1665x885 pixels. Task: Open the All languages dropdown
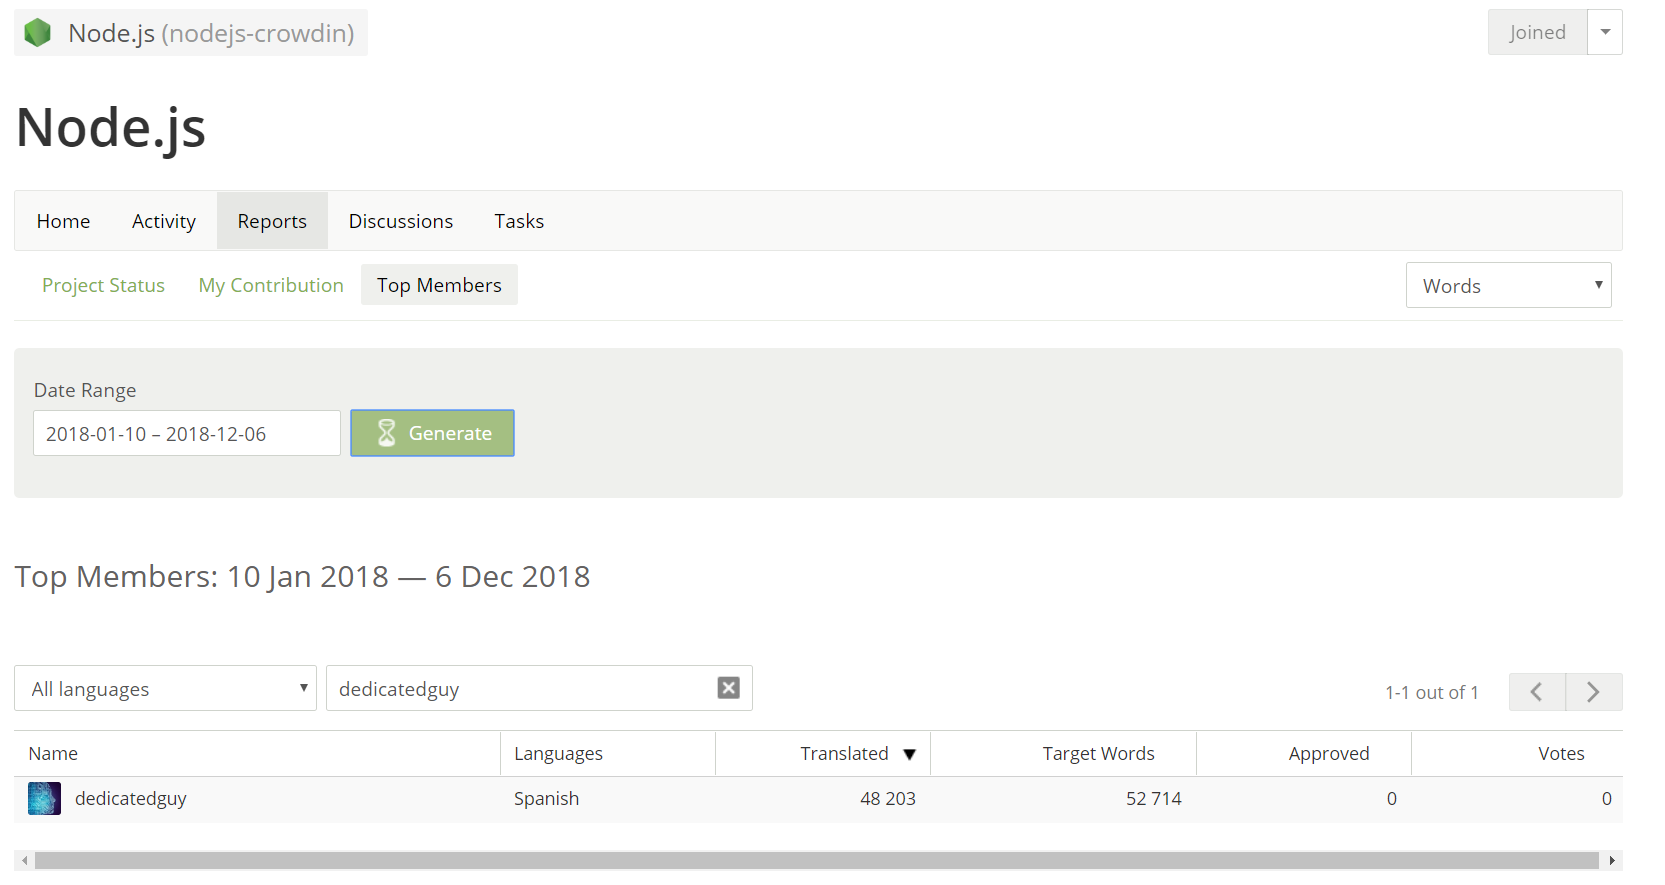(165, 688)
